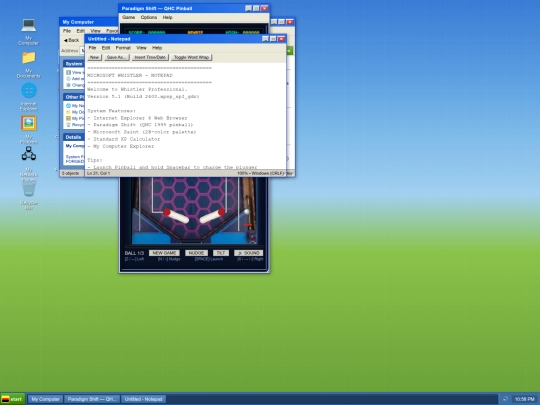Viewport: 540px width, 405px height.
Task: Click the 'Welcome to Whistler Professional.' line
Action: tap(137, 89)
